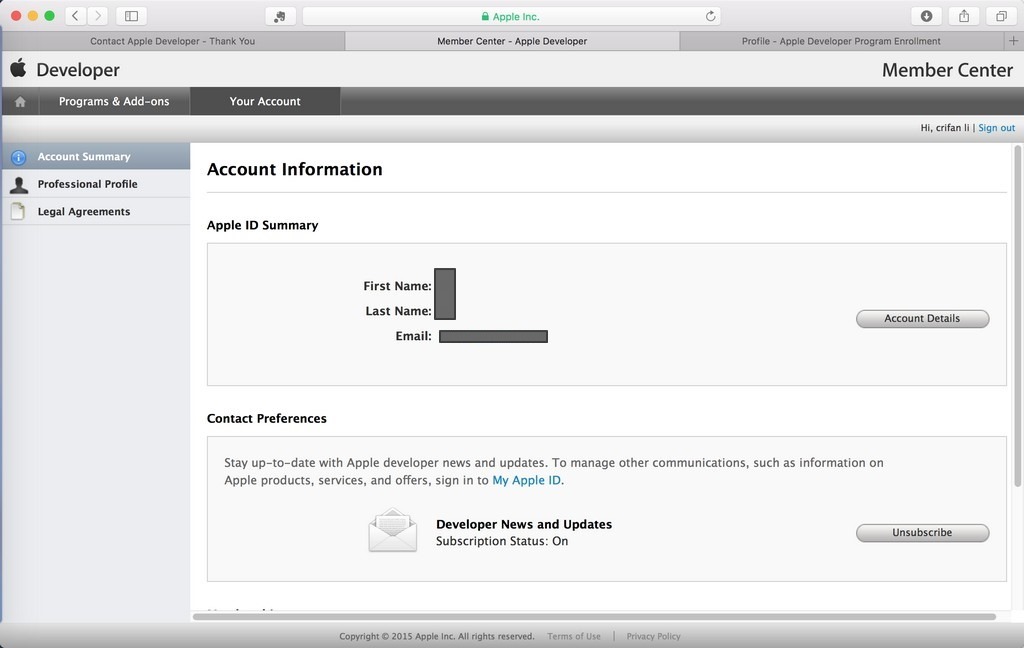The image size is (1024, 648).
Task: Go back to previous page
Action: tap(76, 16)
